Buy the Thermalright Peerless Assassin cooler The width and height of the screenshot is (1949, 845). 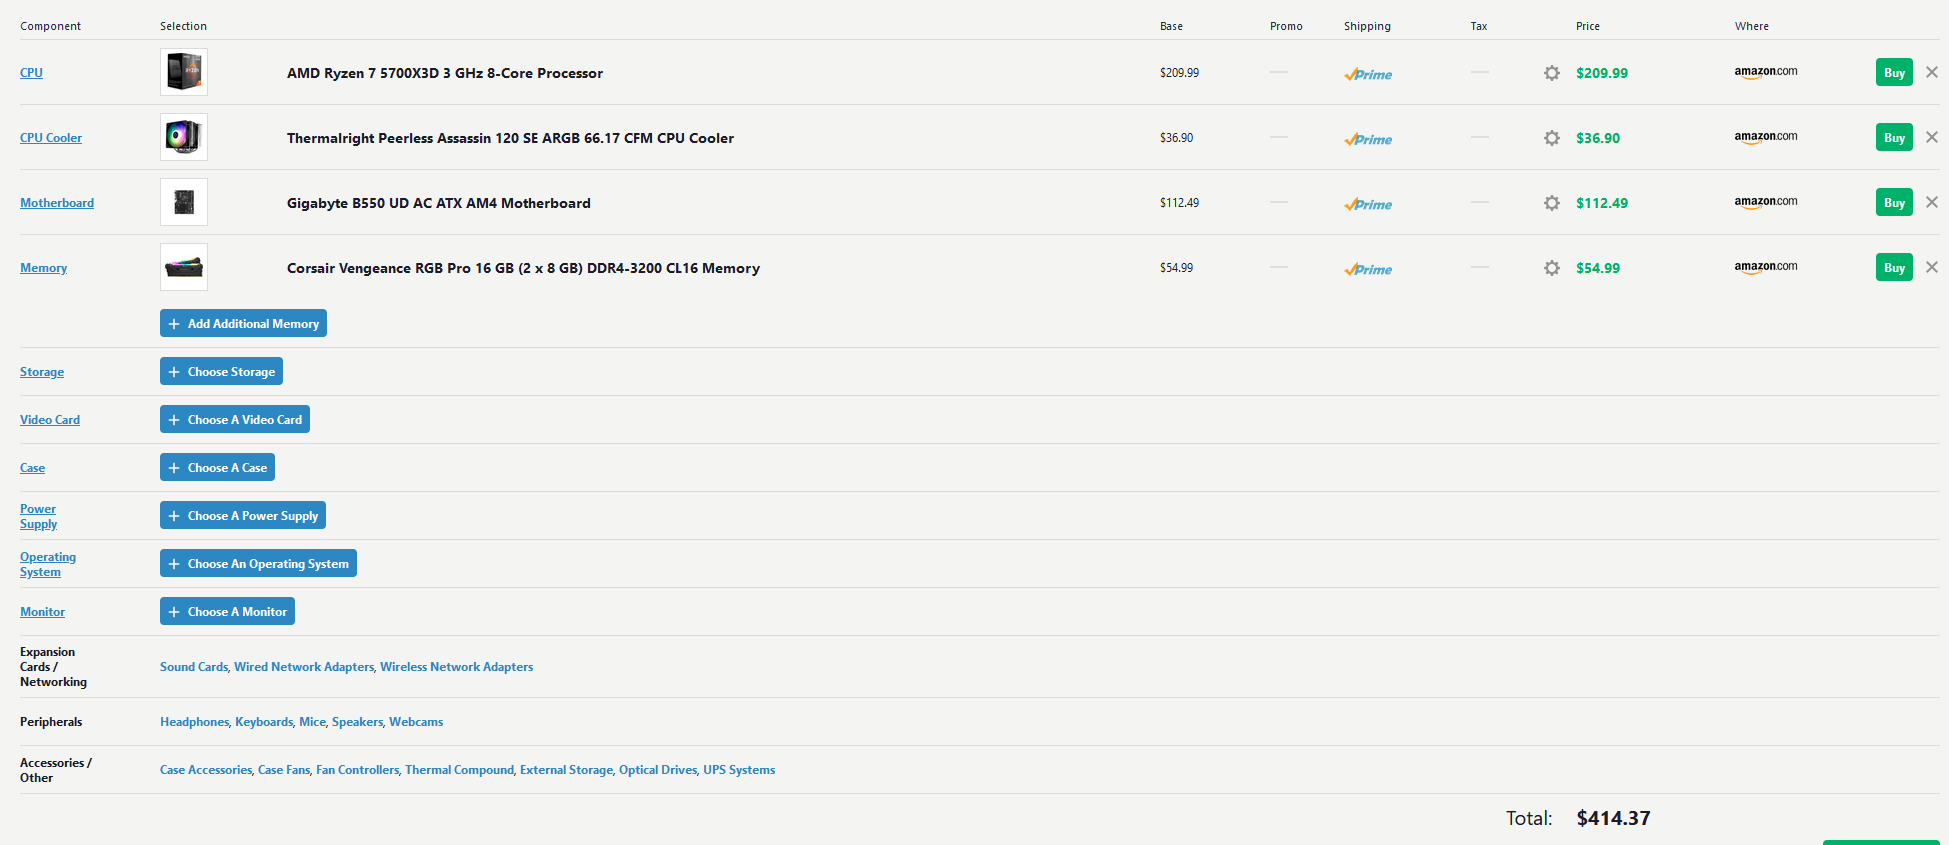[1894, 137]
